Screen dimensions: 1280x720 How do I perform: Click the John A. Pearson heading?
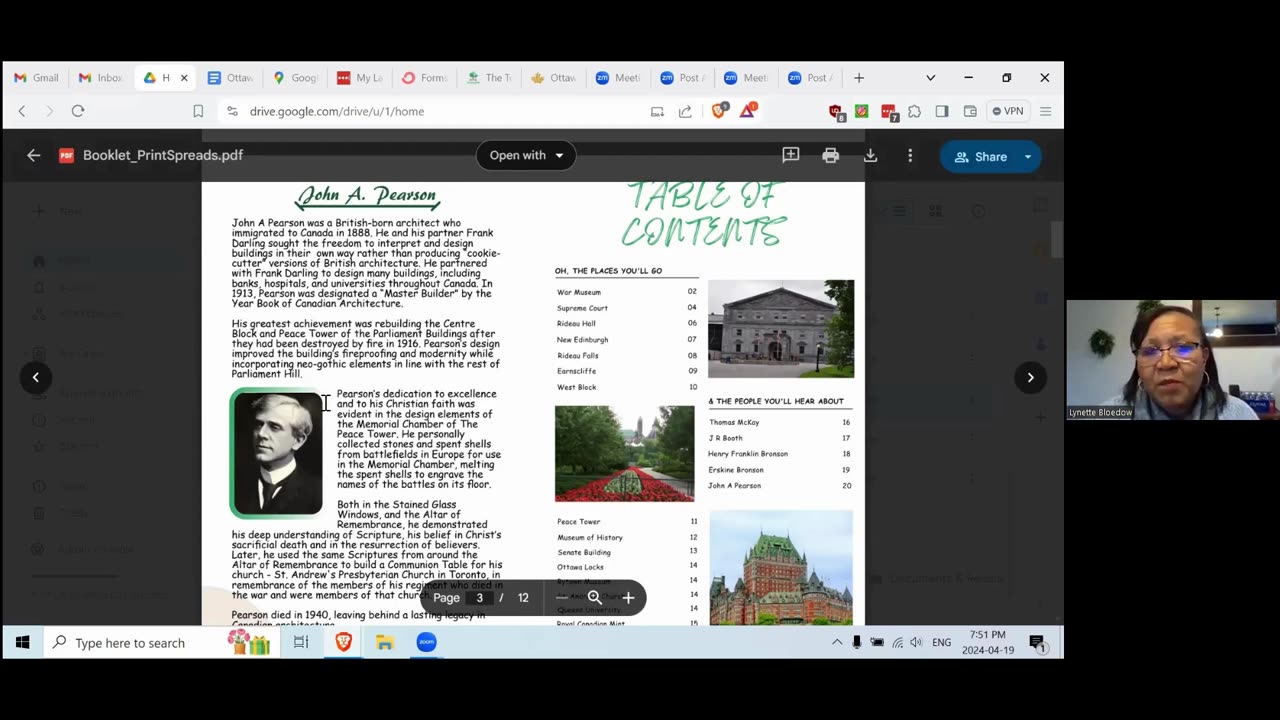click(367, 195)
